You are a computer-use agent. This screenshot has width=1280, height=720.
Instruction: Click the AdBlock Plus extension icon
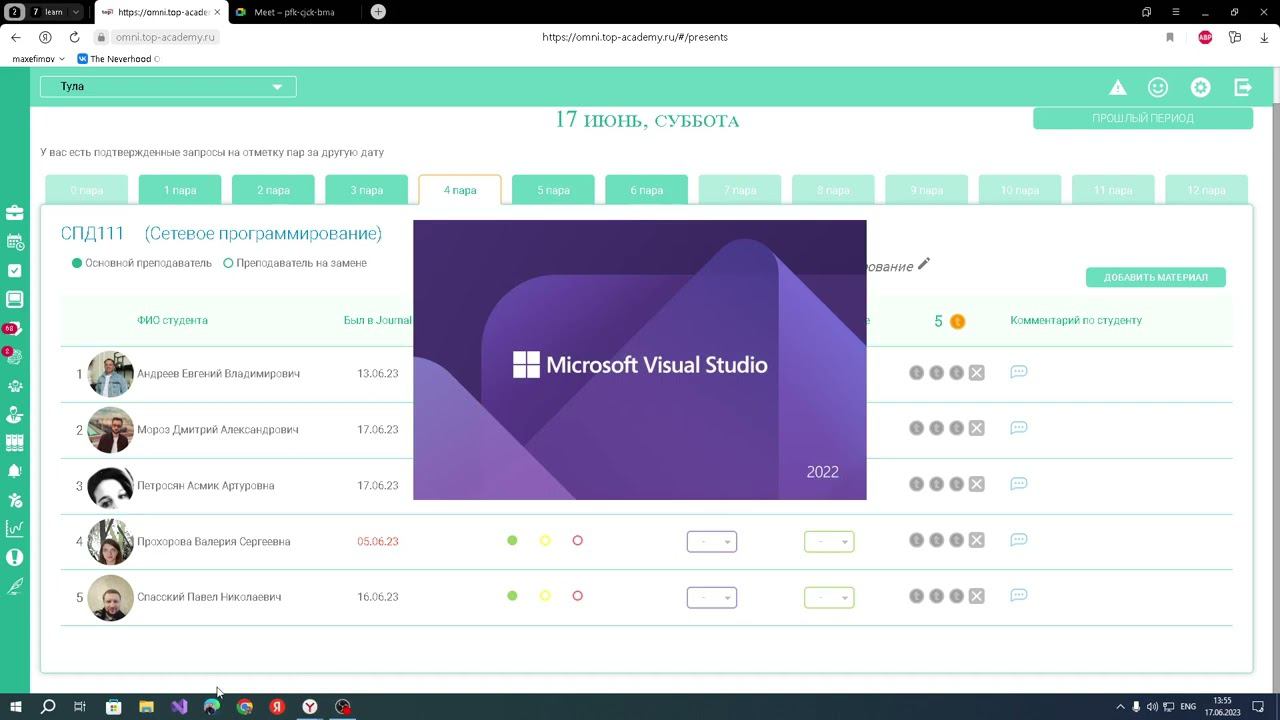coord(1205,37)
